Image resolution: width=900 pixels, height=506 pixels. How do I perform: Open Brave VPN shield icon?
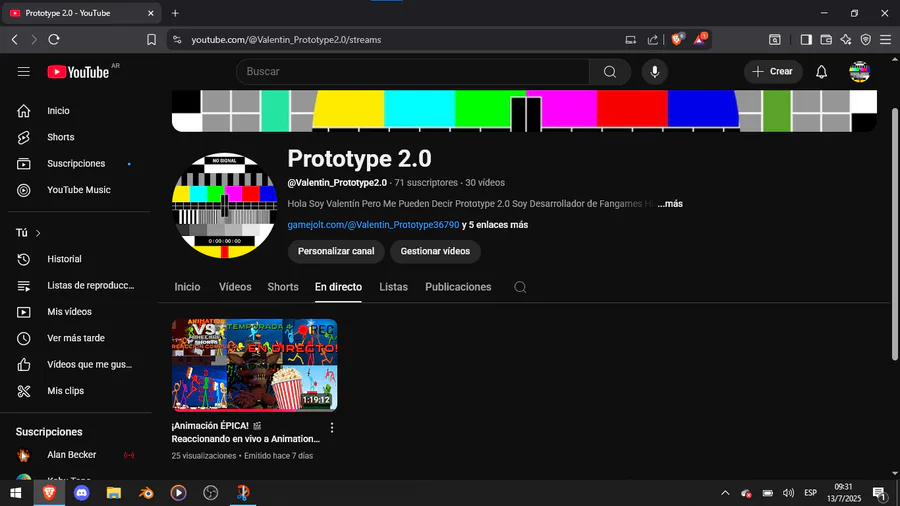click(866, 40)
